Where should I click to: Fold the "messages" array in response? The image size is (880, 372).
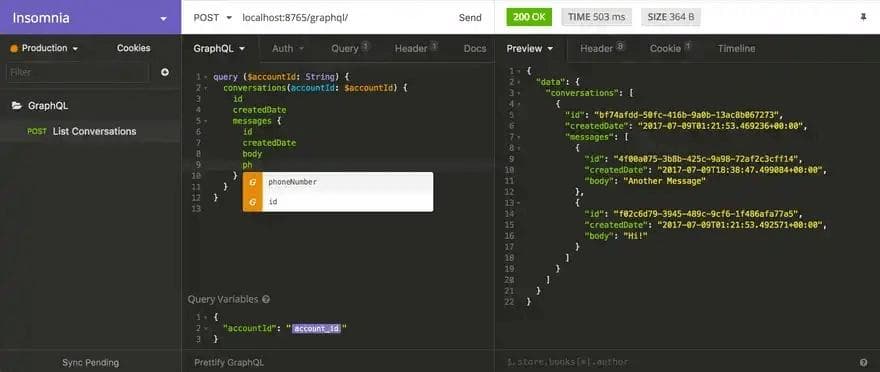click(x=519, y=137)
